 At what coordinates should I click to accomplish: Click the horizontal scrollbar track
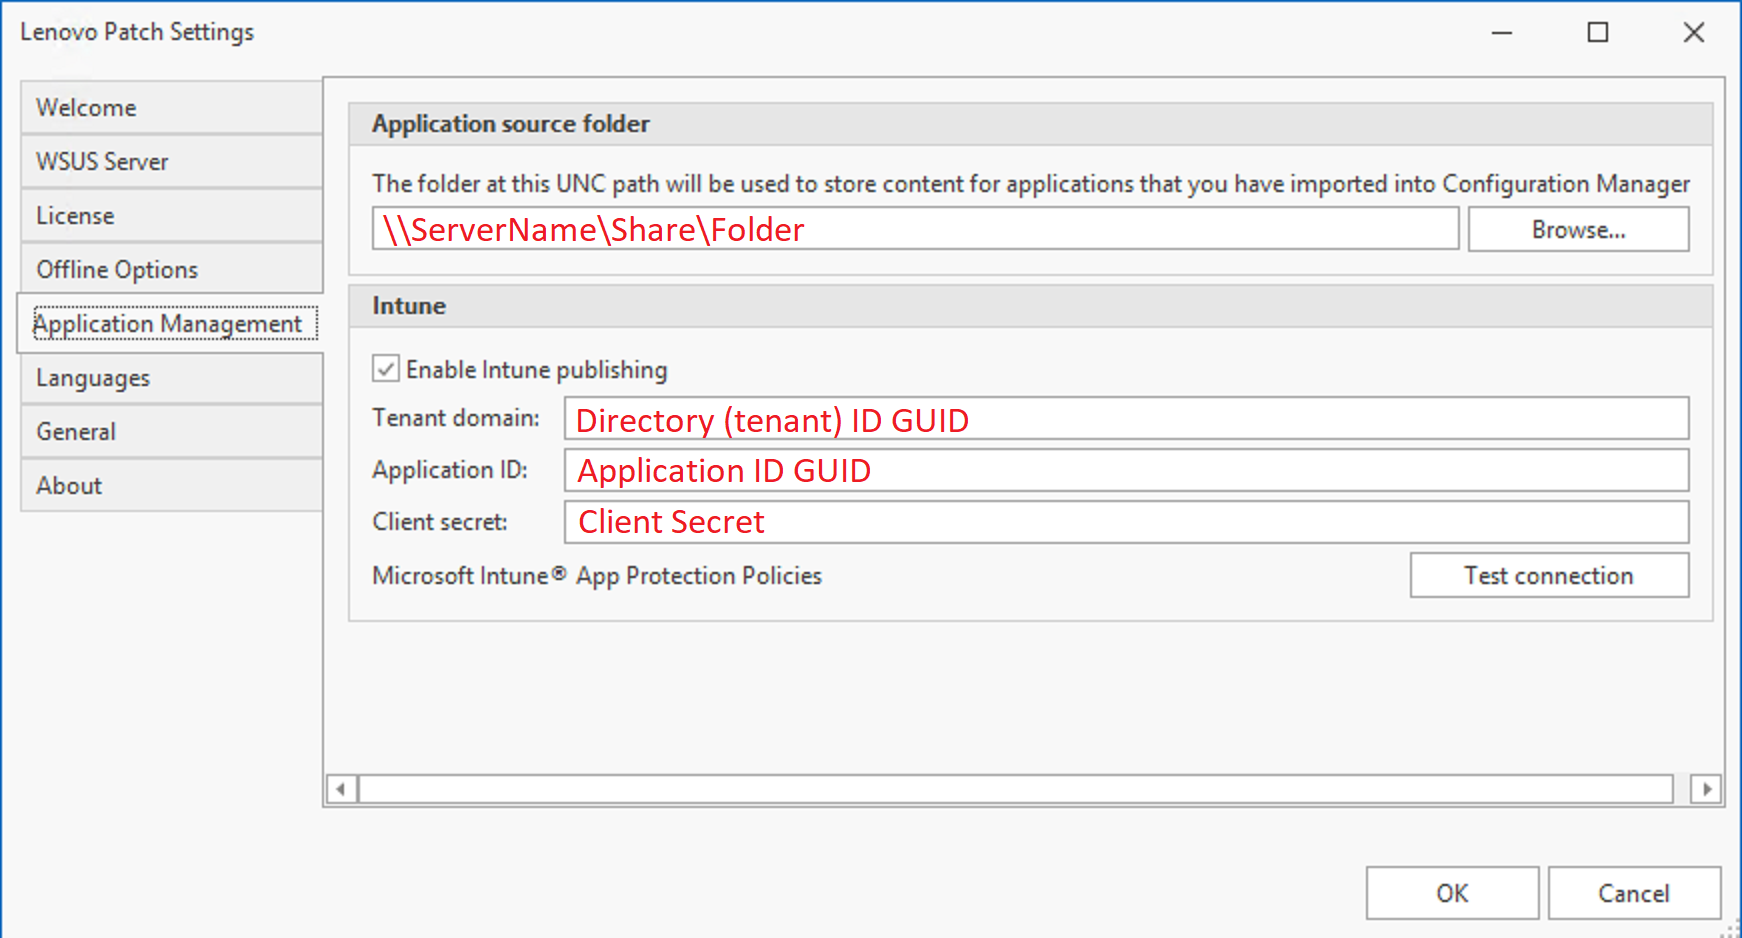(x=1016, y=789)
